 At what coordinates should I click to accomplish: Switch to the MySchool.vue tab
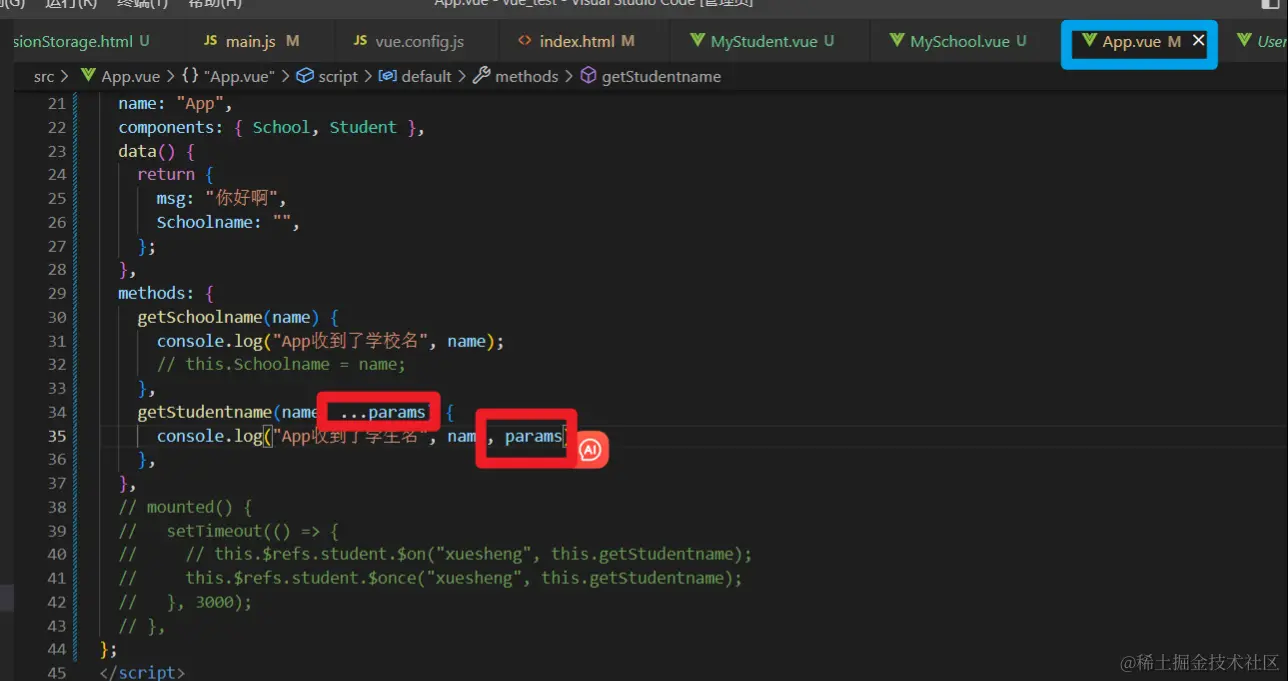pyautogui.click(x=958, y=41)
